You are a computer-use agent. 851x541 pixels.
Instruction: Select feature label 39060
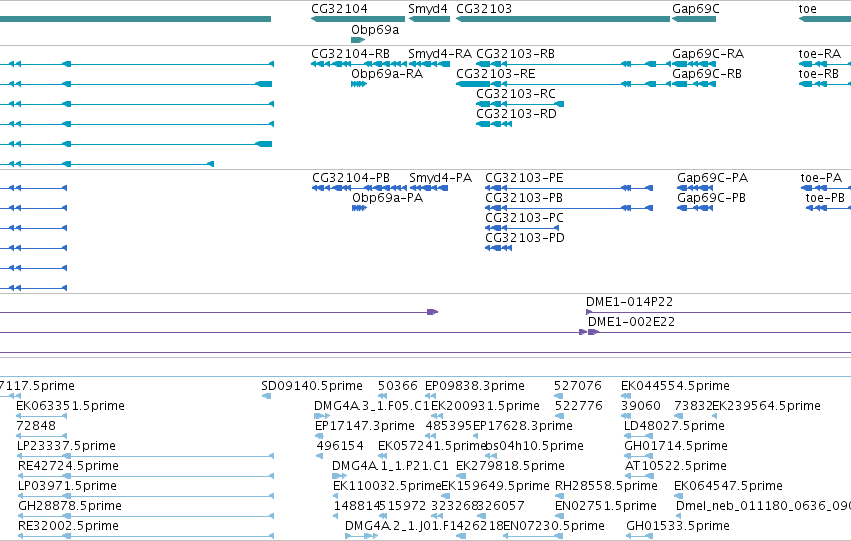click(640, 406)
